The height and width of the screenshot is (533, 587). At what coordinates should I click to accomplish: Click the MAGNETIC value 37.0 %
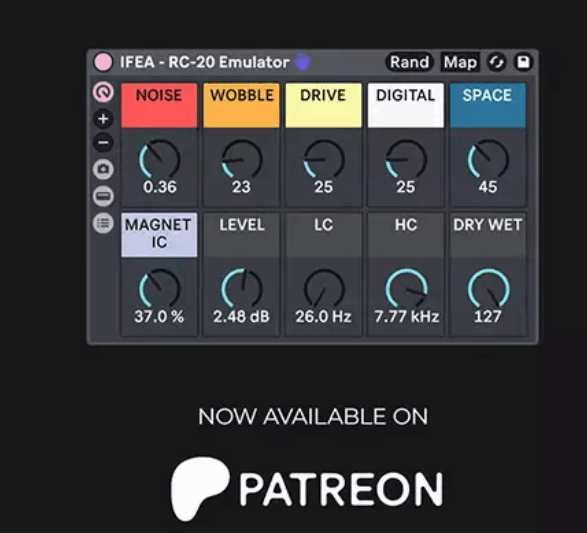click(159, 317)
